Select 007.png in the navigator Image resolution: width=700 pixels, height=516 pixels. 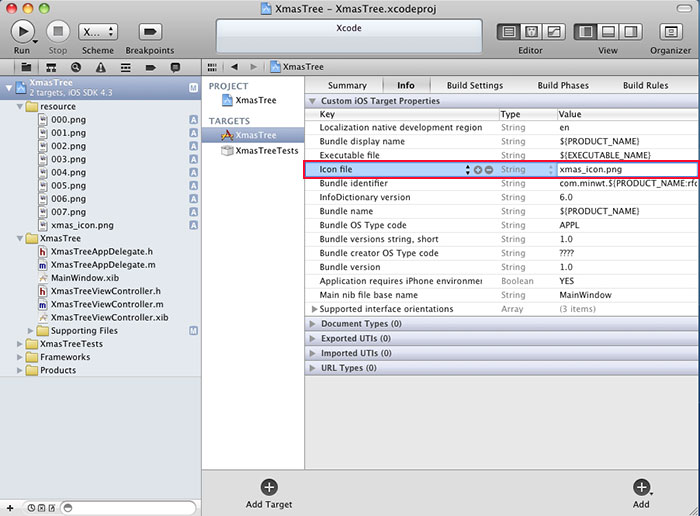coord(68,212)
